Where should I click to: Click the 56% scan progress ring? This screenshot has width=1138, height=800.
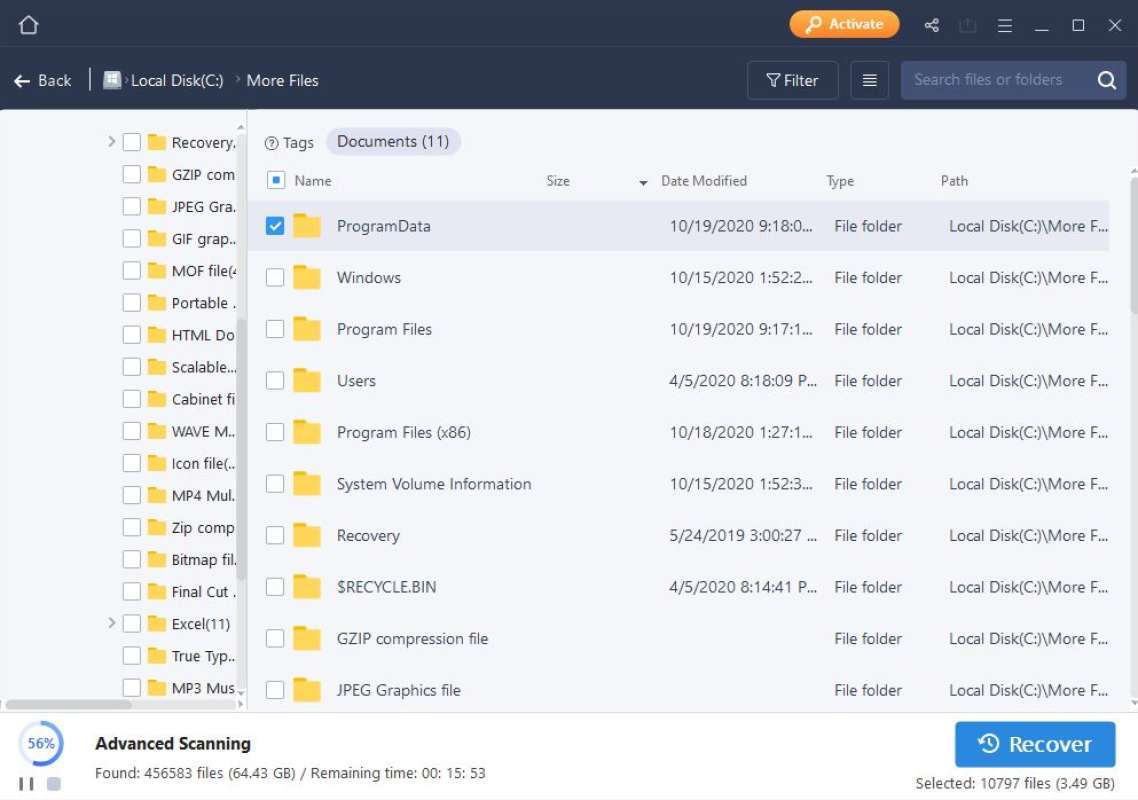click(40, 744)
